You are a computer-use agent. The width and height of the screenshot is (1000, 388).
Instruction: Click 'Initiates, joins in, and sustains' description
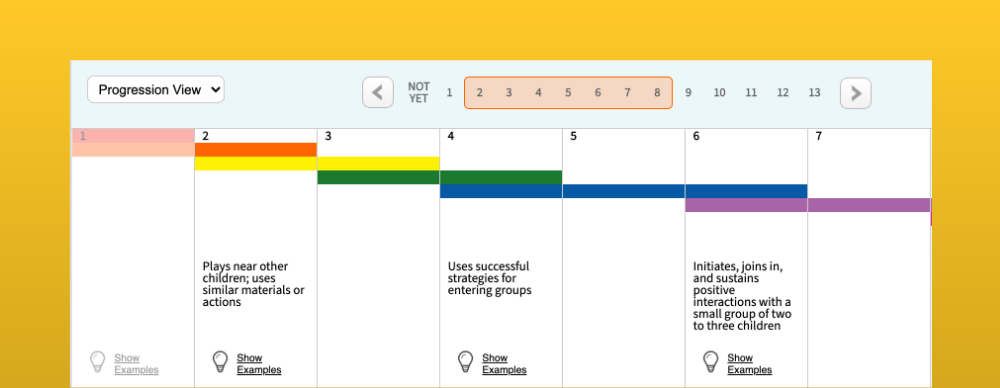coord(742,296)
